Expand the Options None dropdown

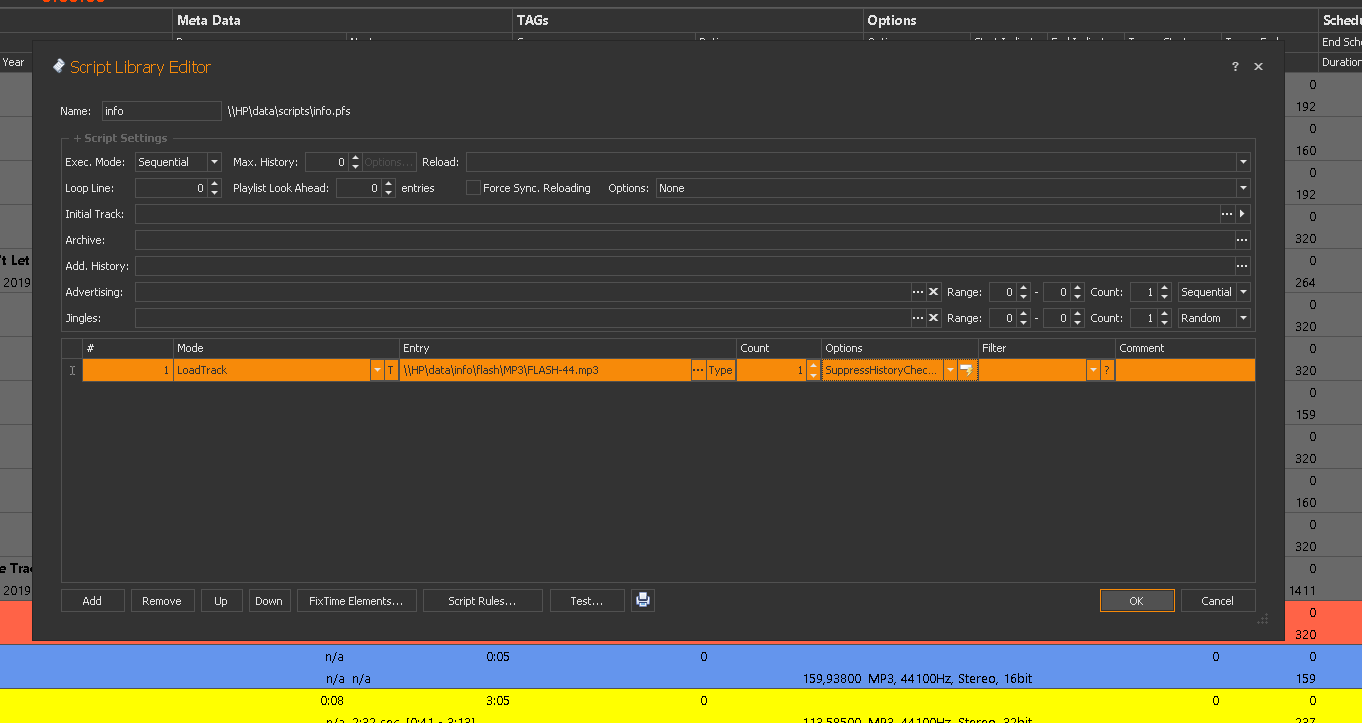point(1243,188)
